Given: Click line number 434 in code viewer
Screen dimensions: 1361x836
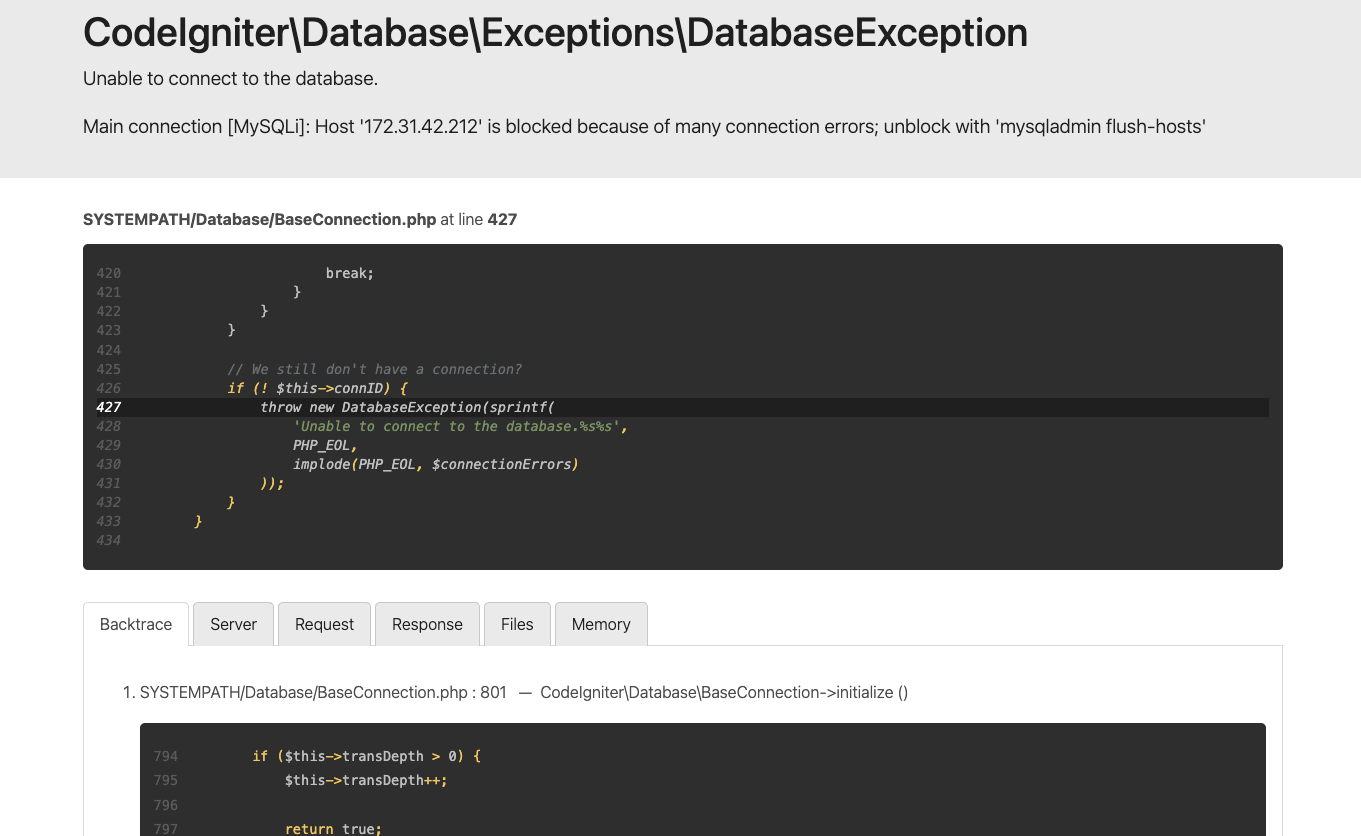Looking at the screenshot, I should pos(108,540).
